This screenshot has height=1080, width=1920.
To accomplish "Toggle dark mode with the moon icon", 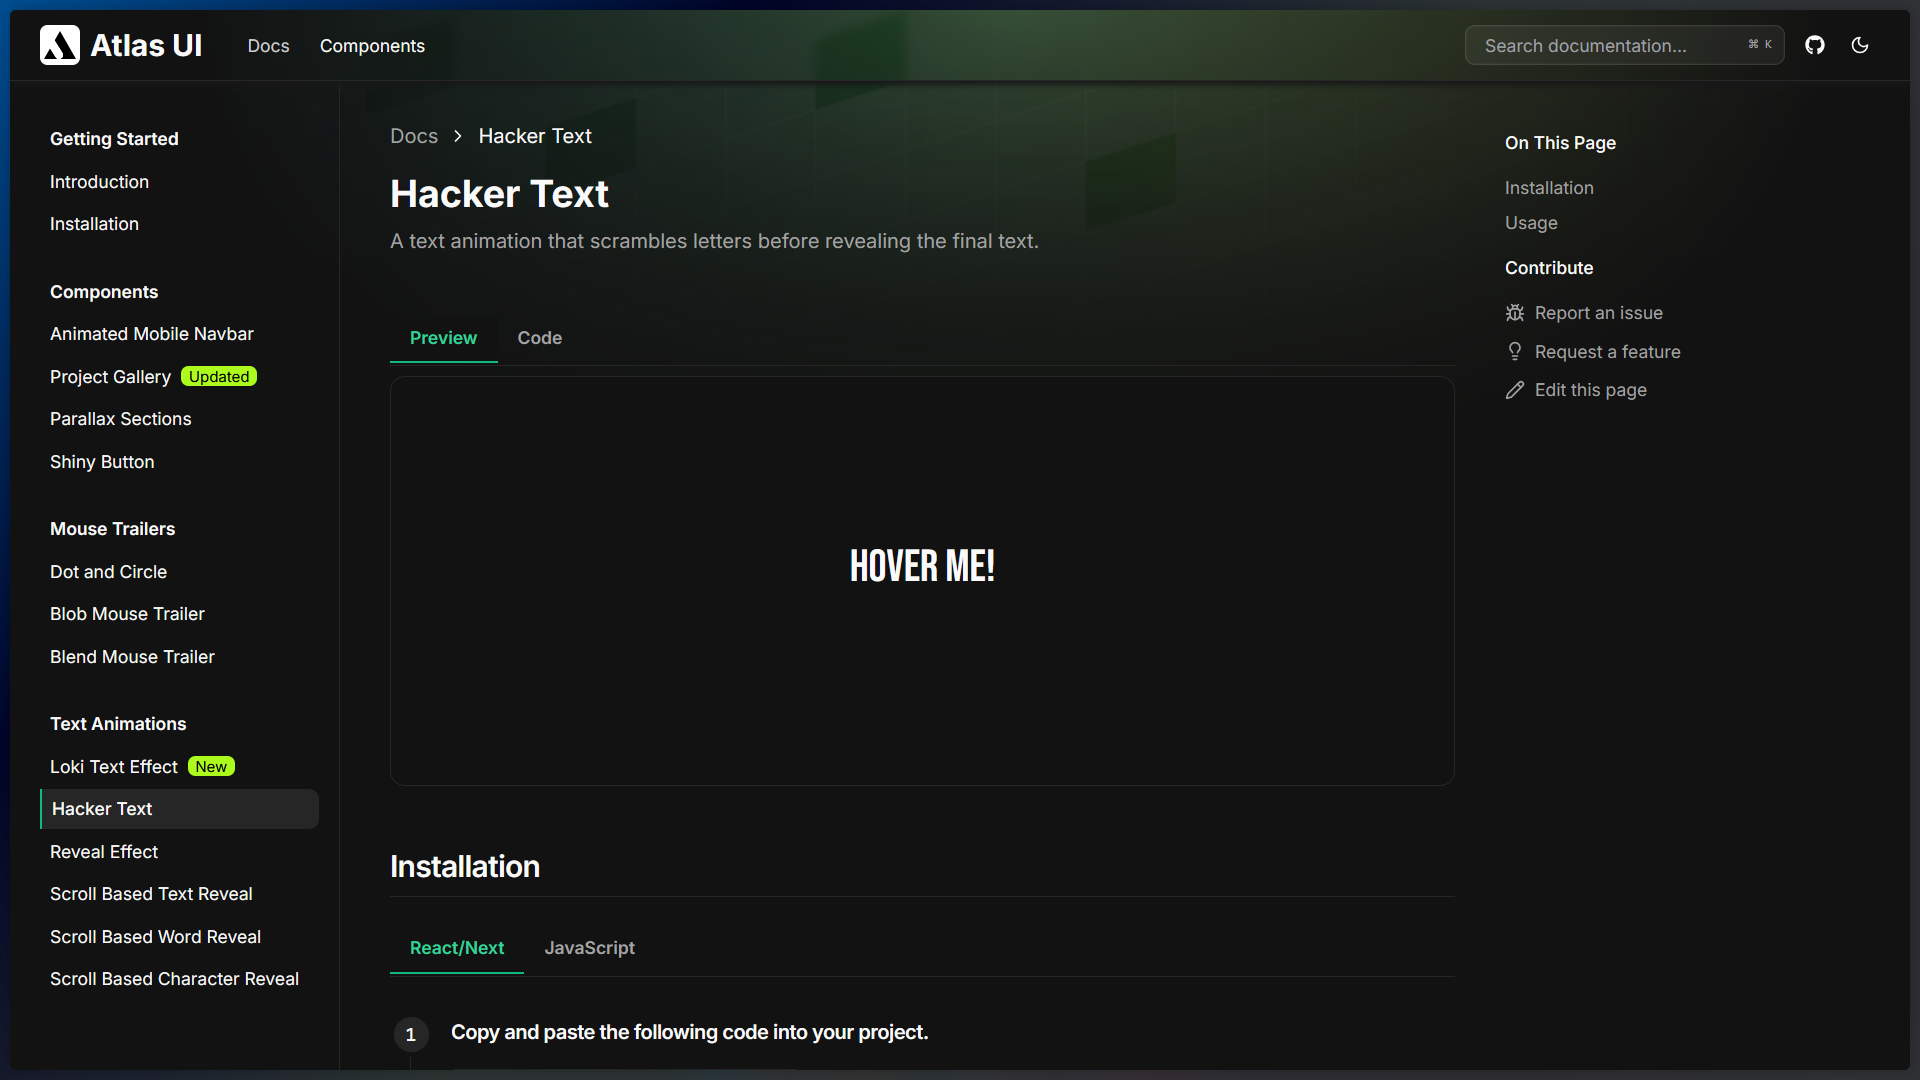I will (x=1860, y=45).
